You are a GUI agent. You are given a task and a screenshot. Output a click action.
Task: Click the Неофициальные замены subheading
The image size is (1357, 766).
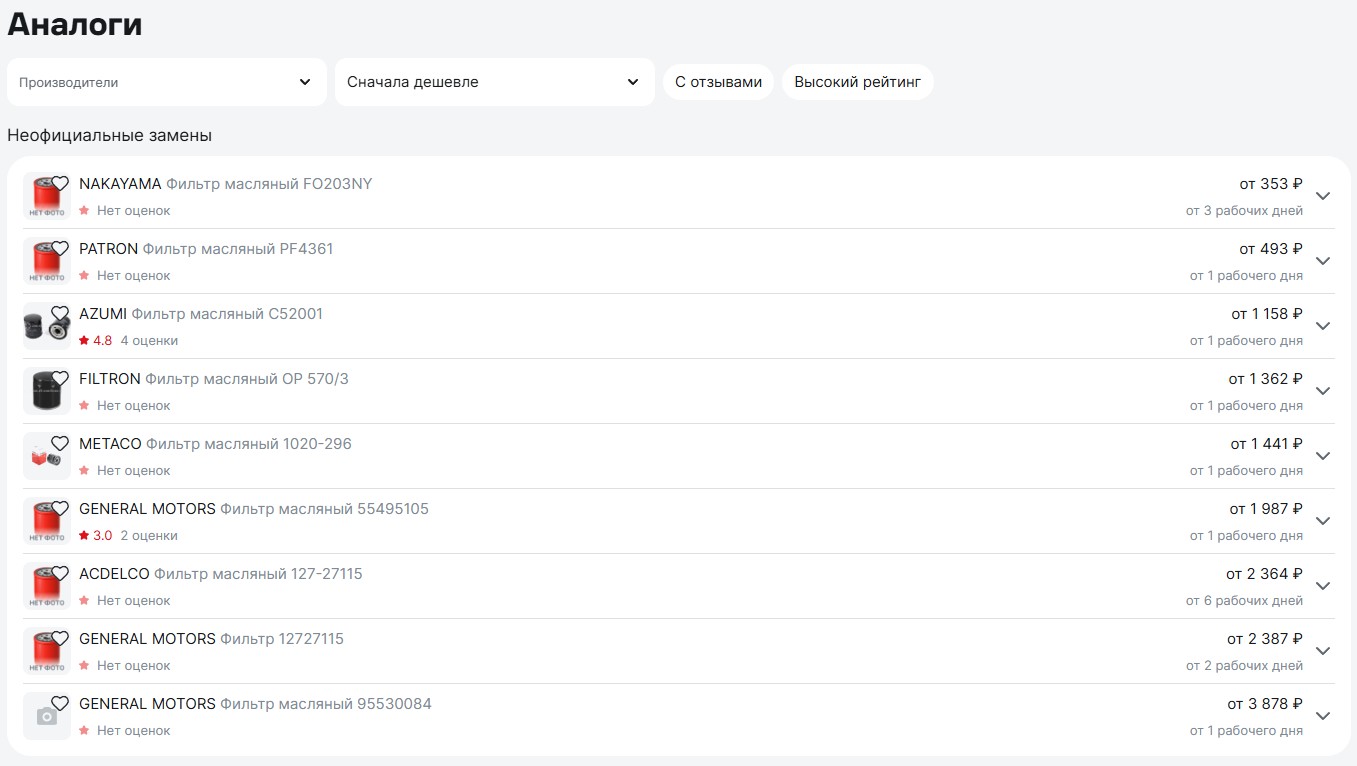pos(110,135)
